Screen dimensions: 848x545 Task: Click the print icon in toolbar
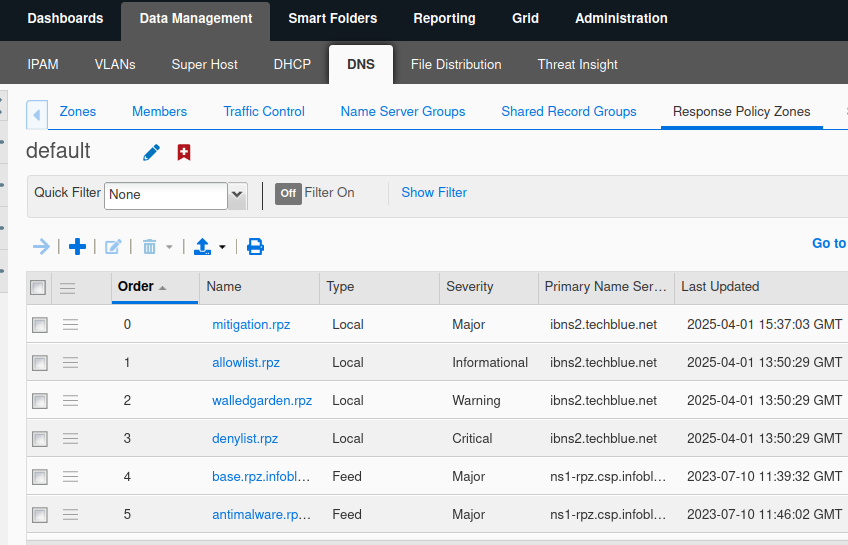pyautogui.click(x=255, y=246)
